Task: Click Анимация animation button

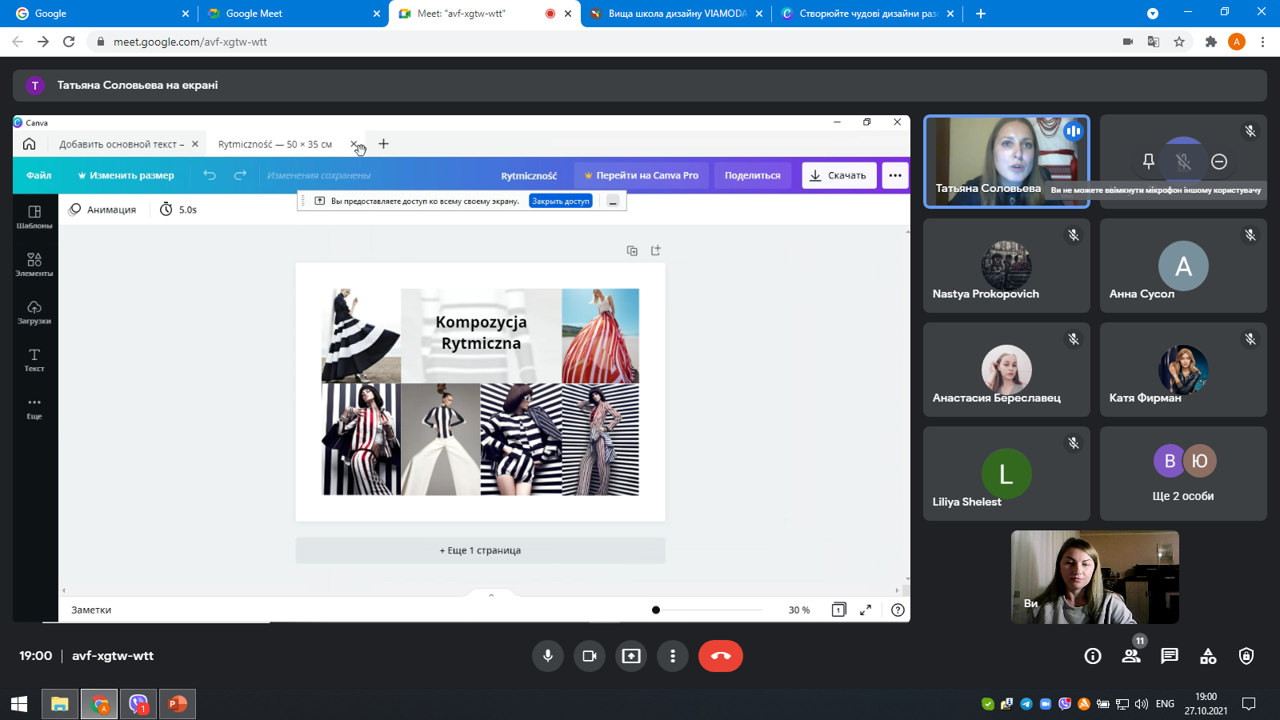Action: tap(102, 209)
